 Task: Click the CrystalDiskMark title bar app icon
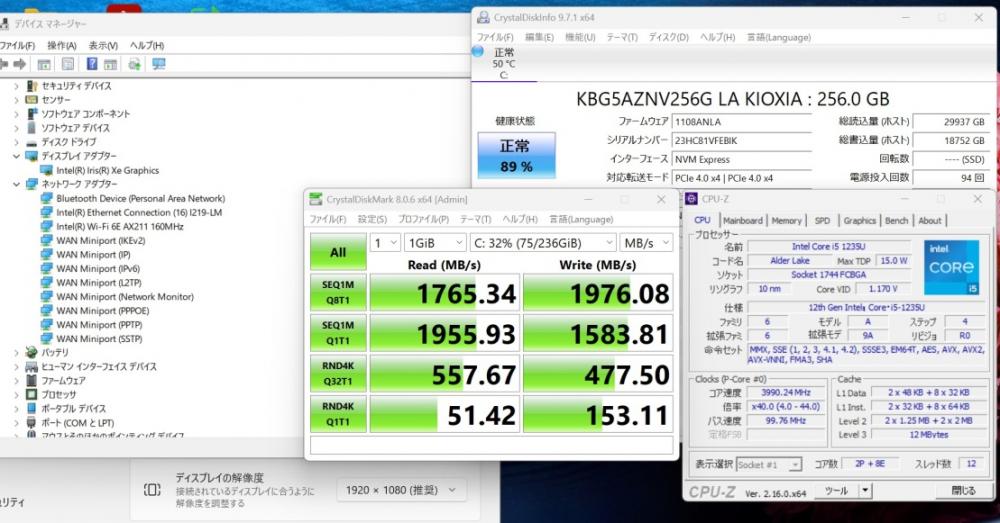pos(316,199)
